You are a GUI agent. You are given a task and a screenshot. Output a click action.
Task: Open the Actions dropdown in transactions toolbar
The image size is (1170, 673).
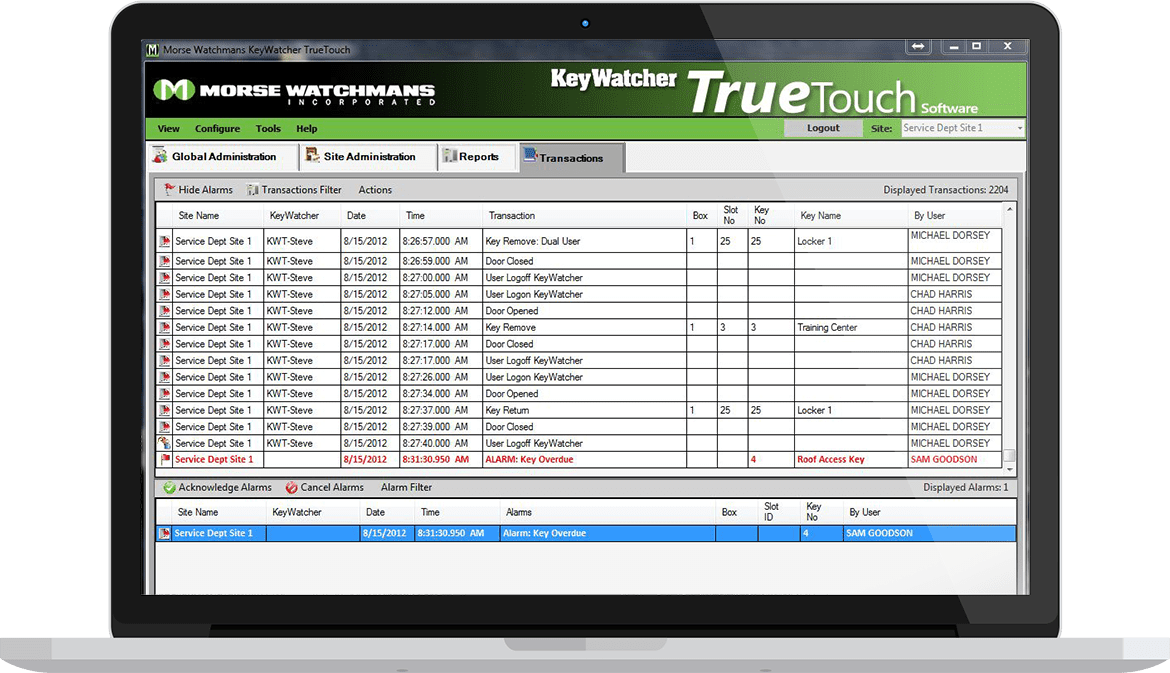[x=375, y=190]
